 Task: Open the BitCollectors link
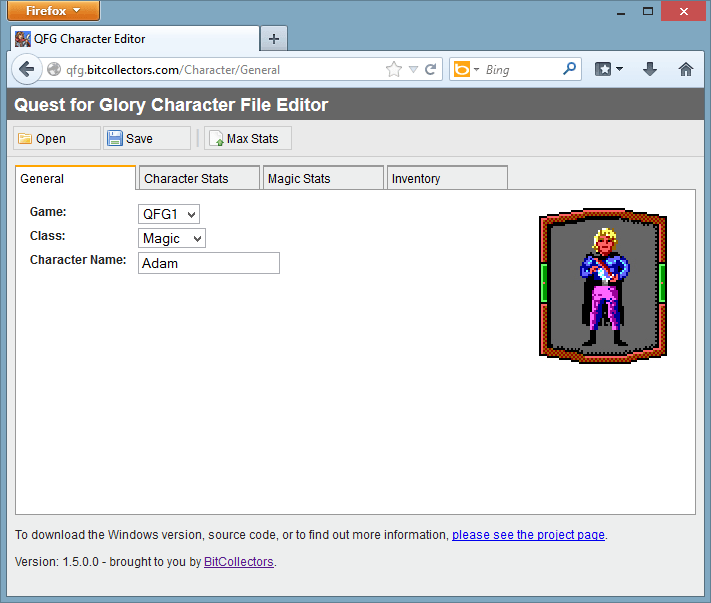coord(239,561)
